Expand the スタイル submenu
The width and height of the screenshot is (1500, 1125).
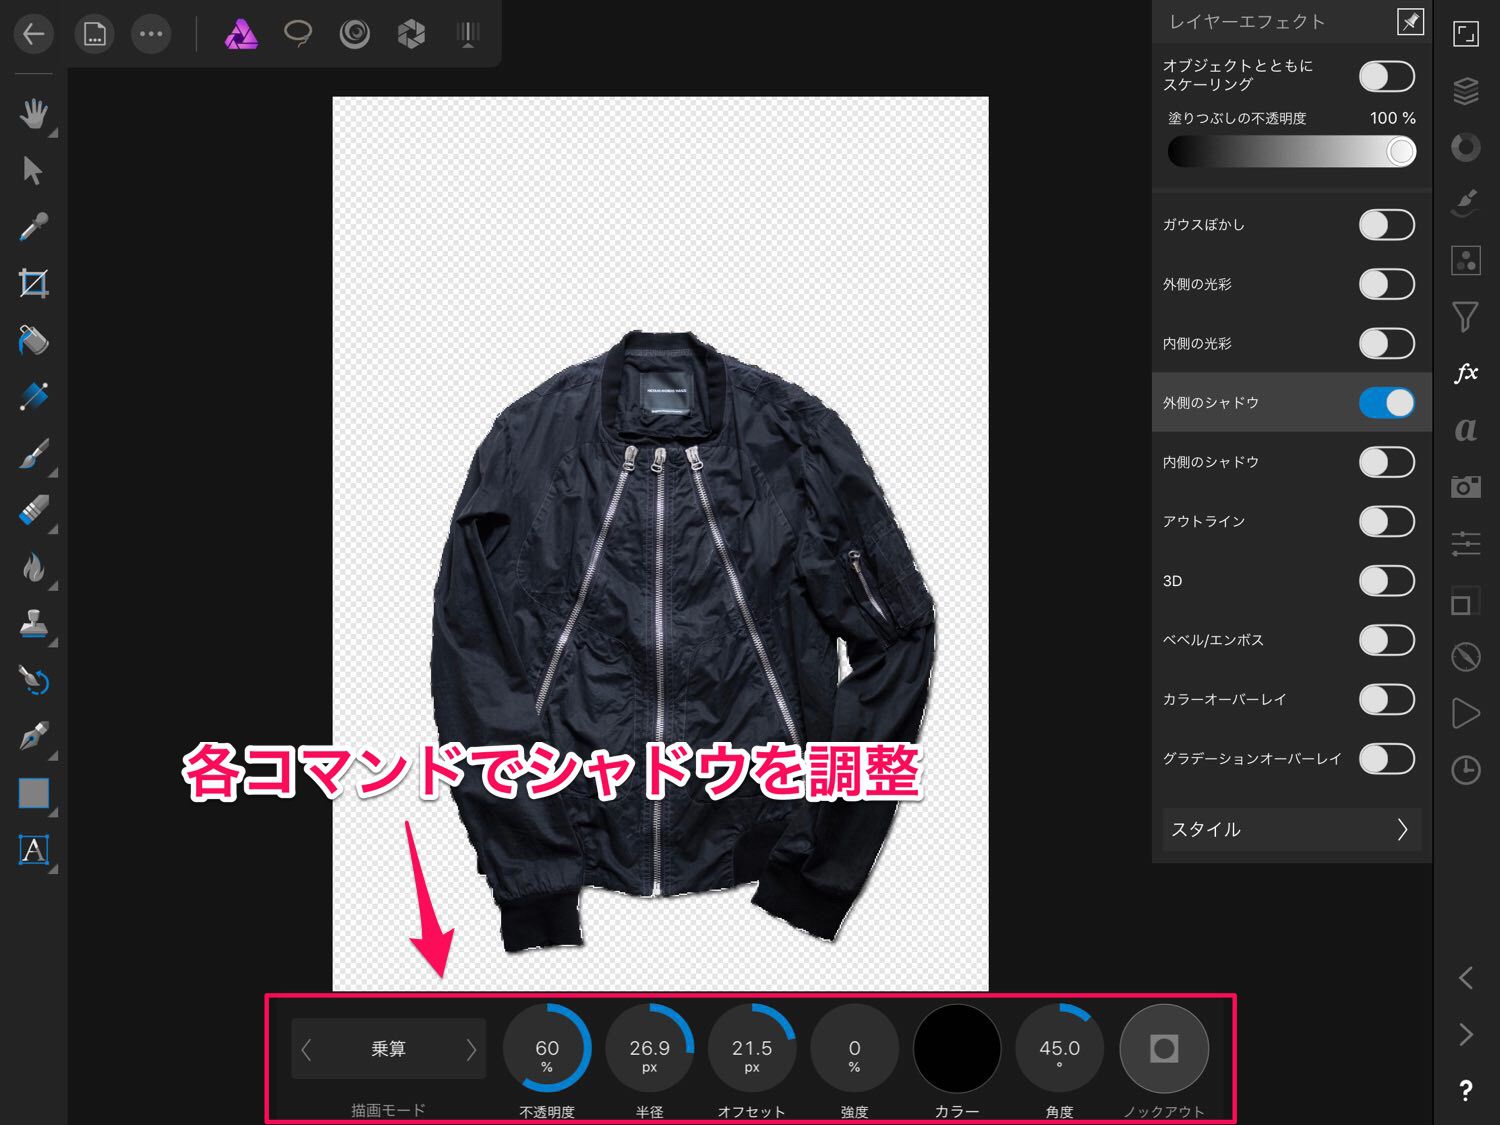click(x=1290, y=830)
